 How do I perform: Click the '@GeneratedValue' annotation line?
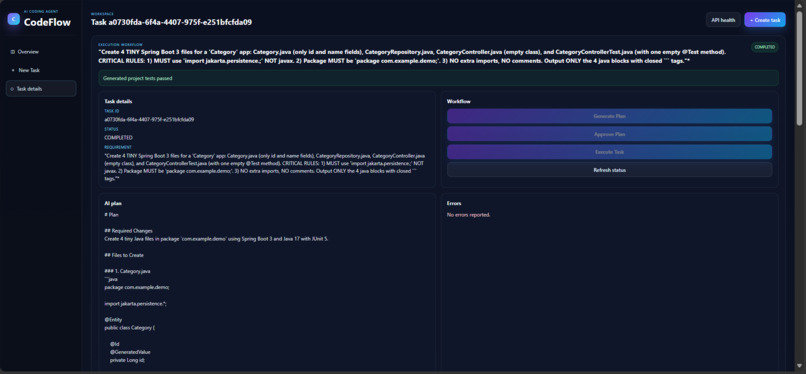point(130,352)
